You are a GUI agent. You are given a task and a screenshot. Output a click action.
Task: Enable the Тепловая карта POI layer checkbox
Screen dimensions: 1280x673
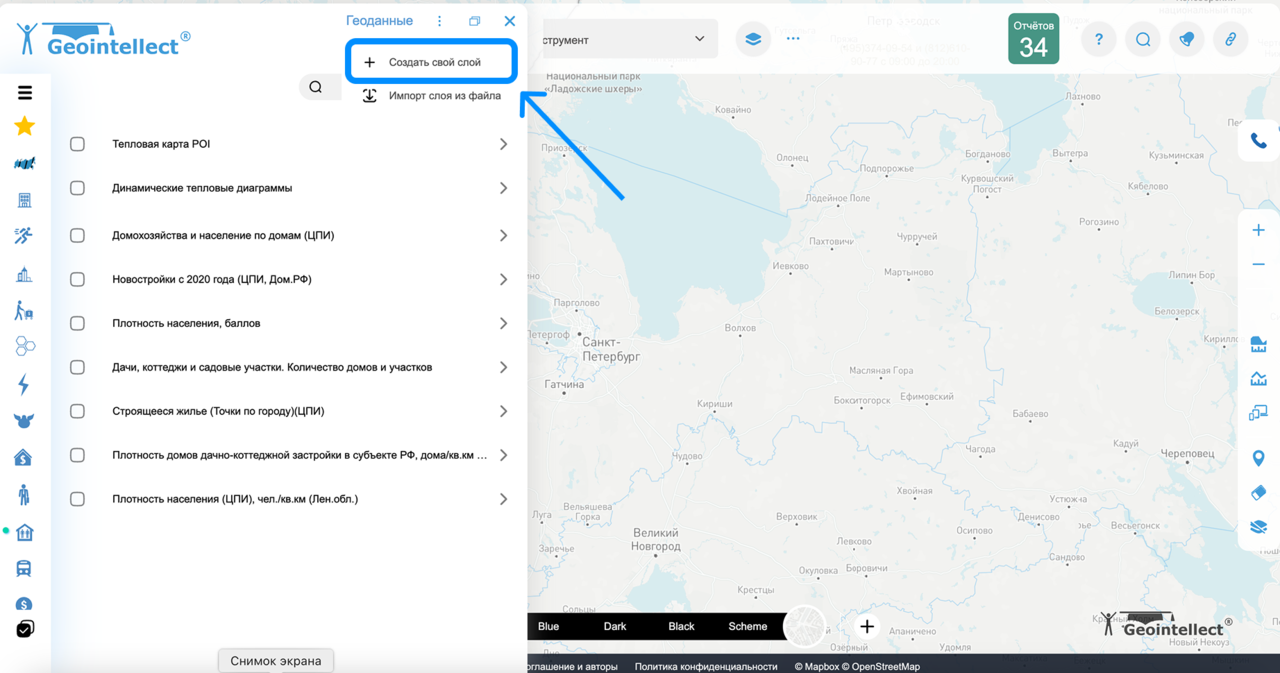click(x=77, y=143)
